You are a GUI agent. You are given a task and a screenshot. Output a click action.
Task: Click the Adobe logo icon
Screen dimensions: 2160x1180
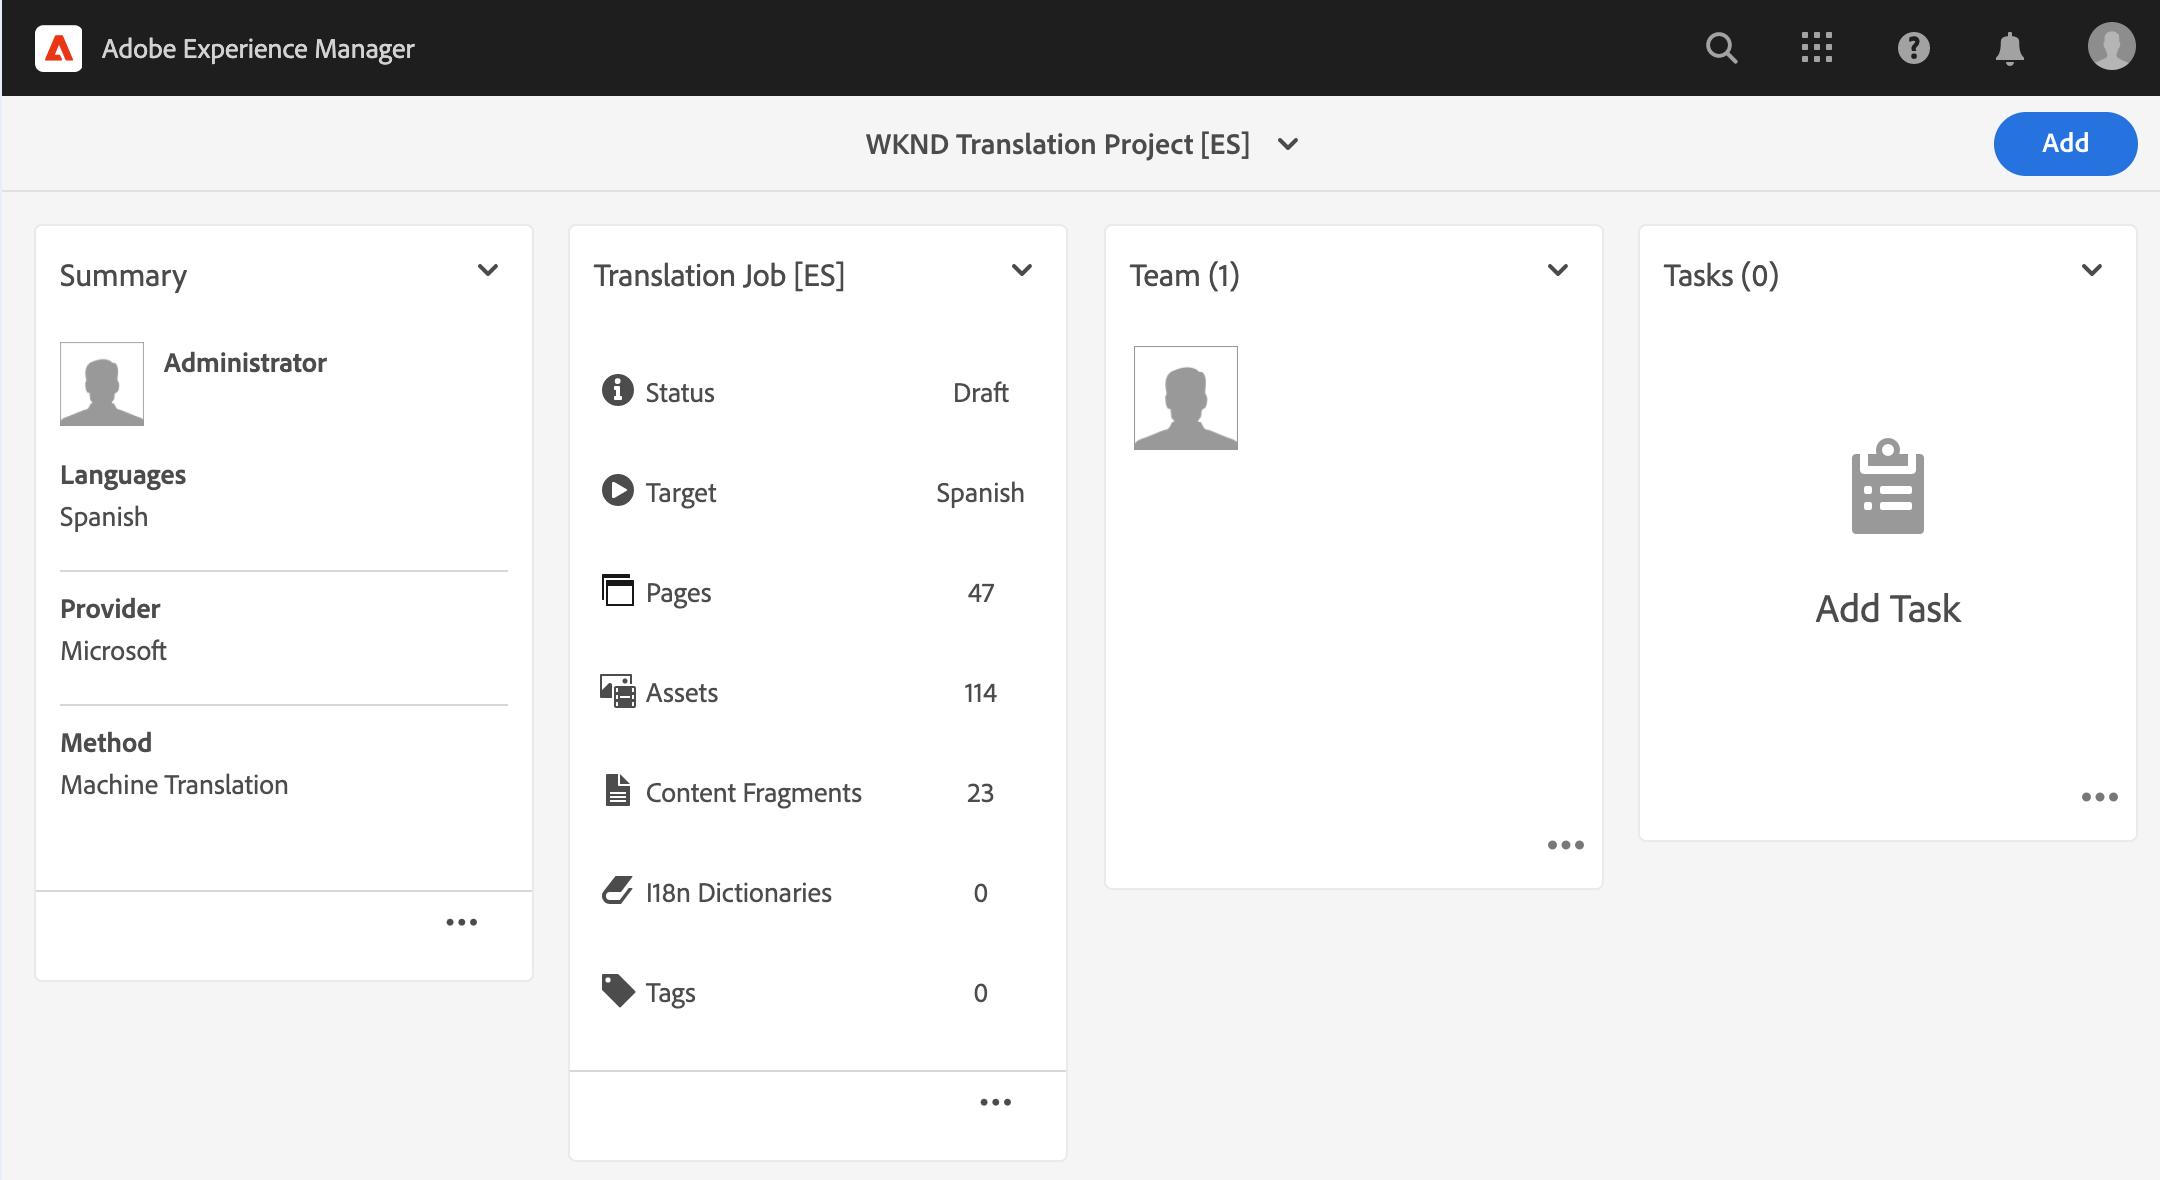[59, 48]
